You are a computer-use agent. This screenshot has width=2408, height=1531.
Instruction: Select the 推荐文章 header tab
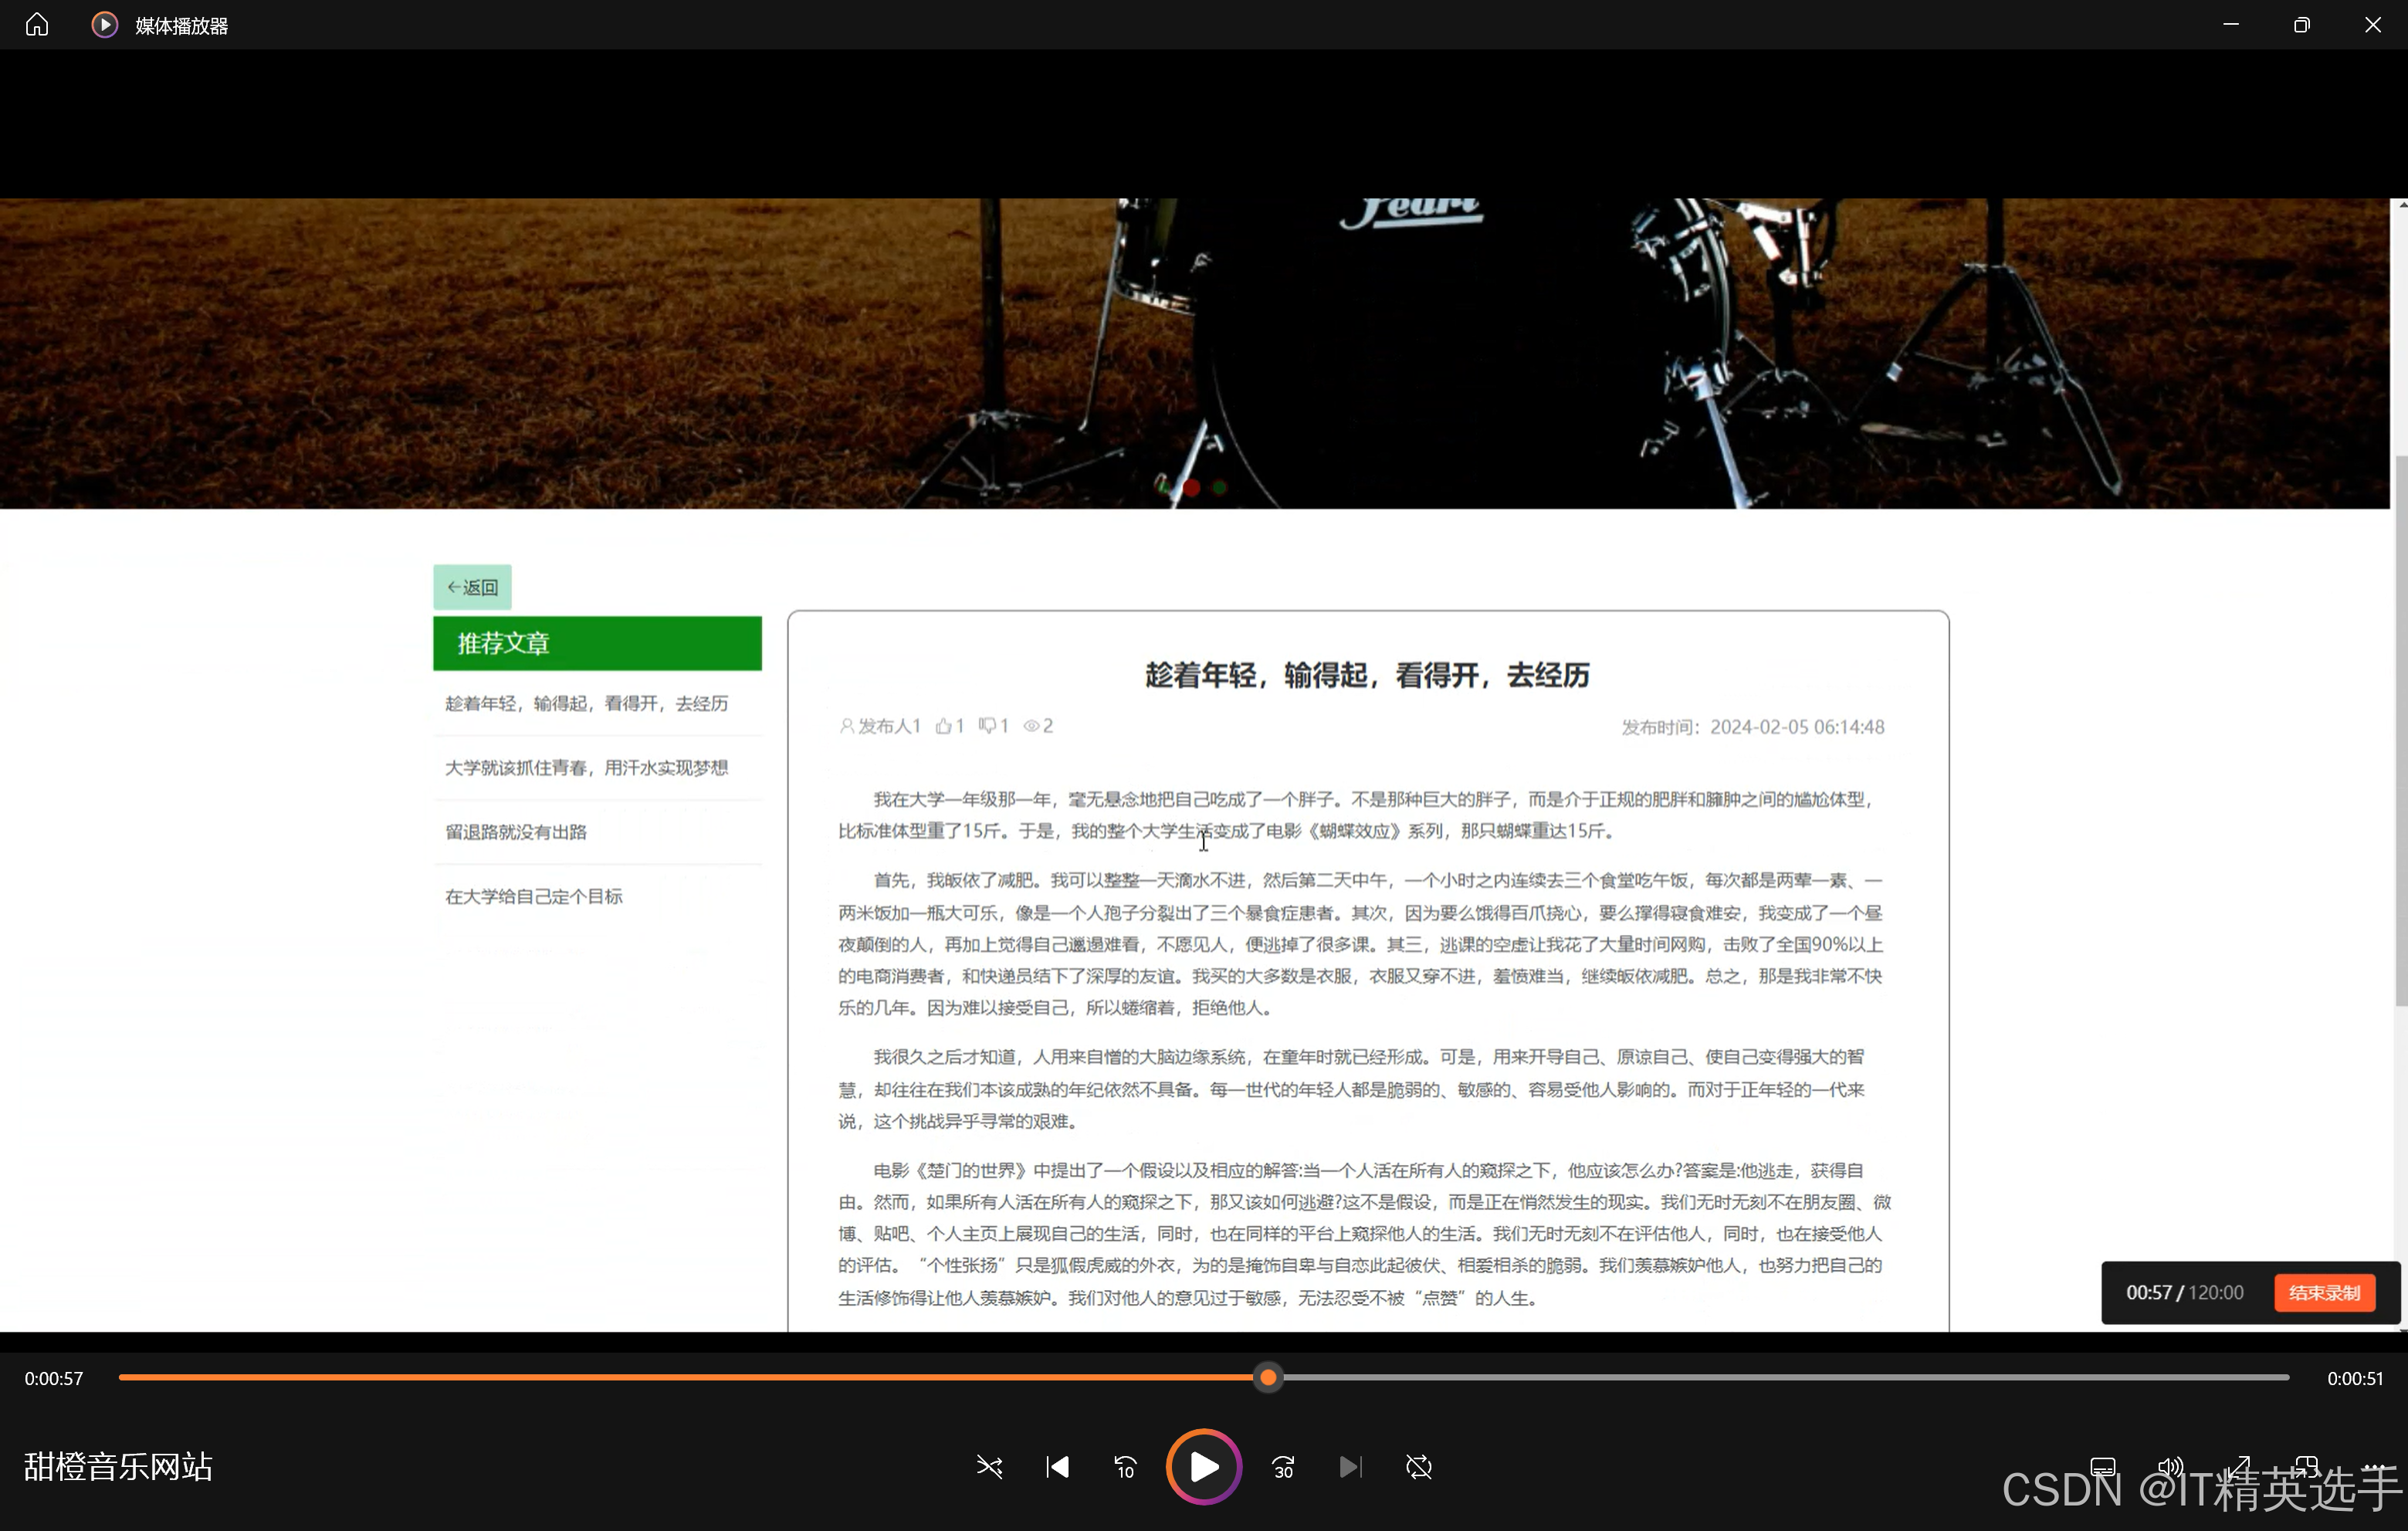[597, 643]
